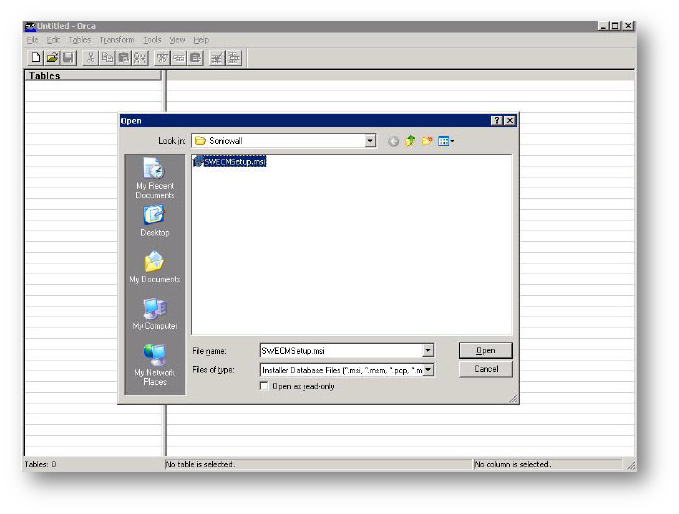Click the New document toolbar icon
The image size is (679, 514).
(36, 58)
